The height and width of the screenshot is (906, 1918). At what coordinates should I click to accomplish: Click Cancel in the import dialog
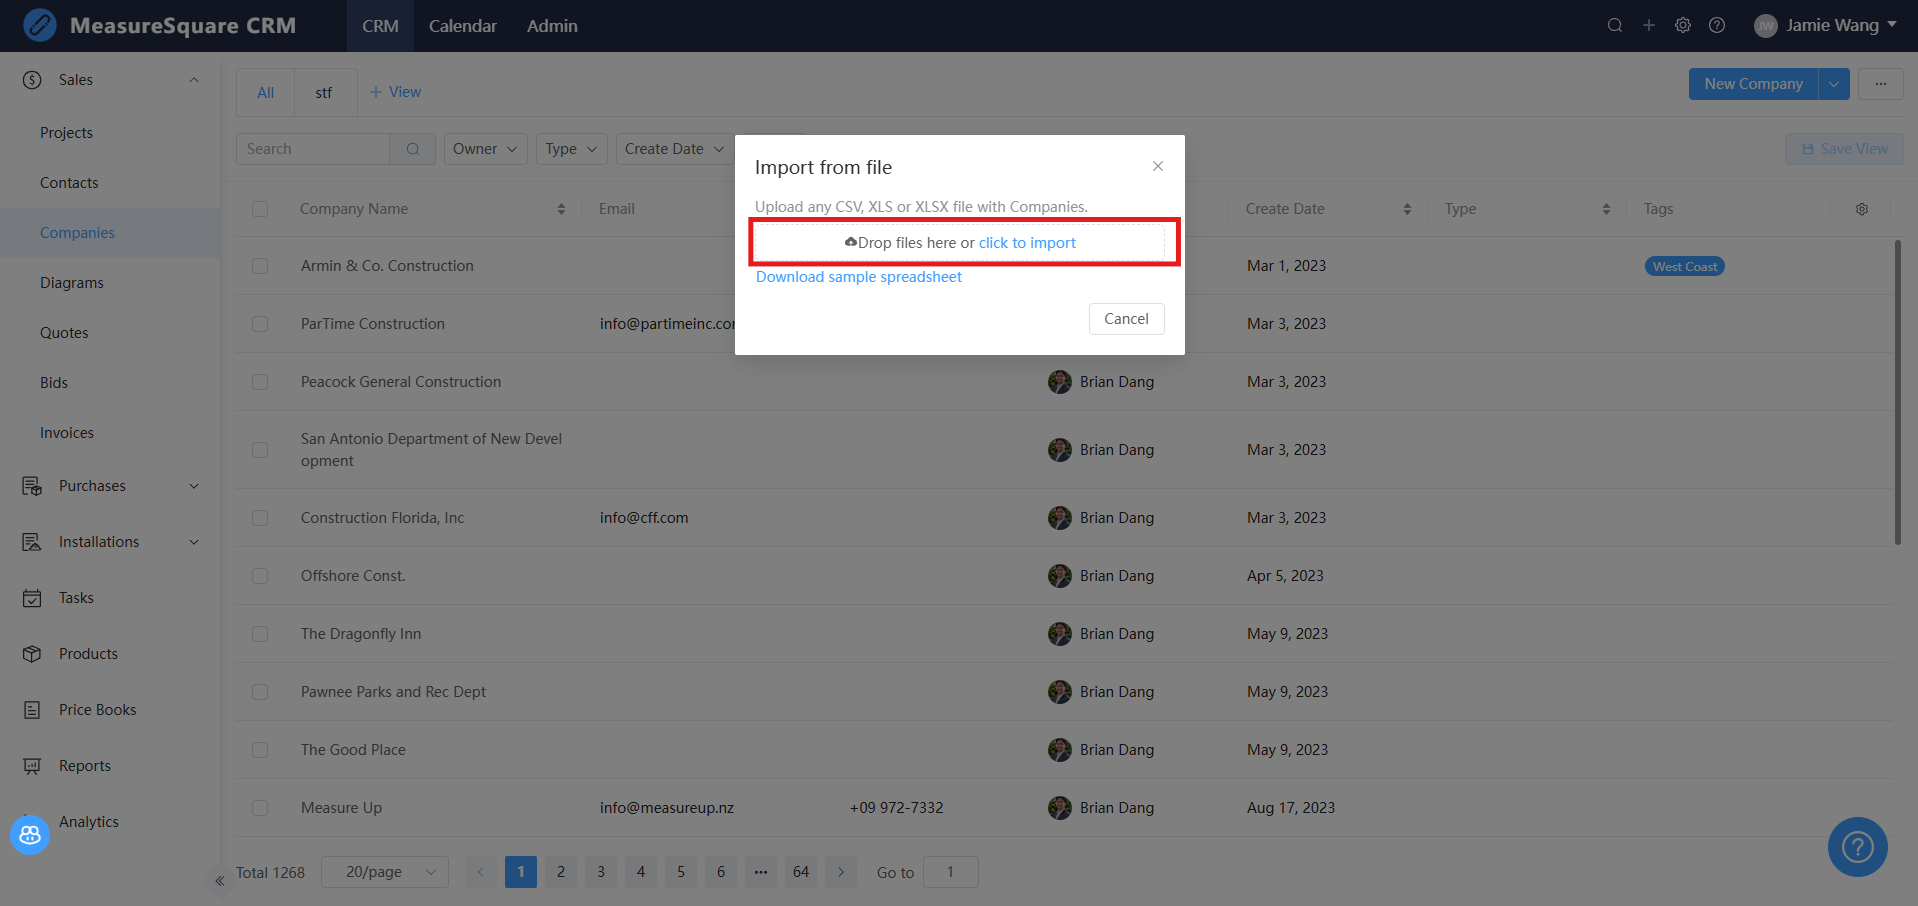pyautogui.click(x=1127, y=319)
